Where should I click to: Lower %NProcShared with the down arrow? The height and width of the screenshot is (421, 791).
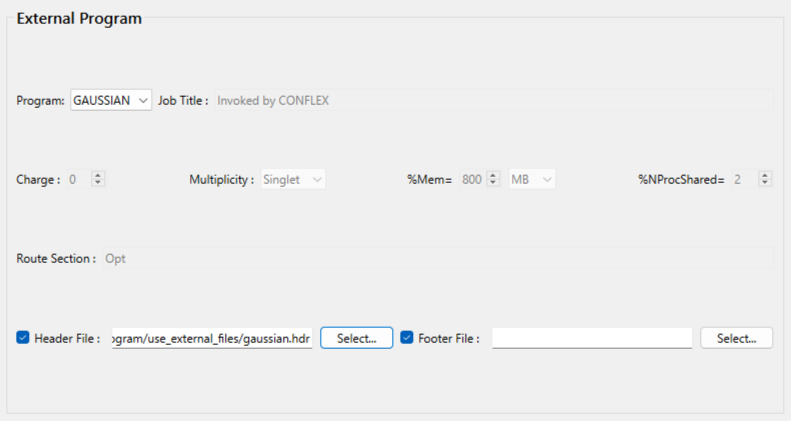click(764, 183)
